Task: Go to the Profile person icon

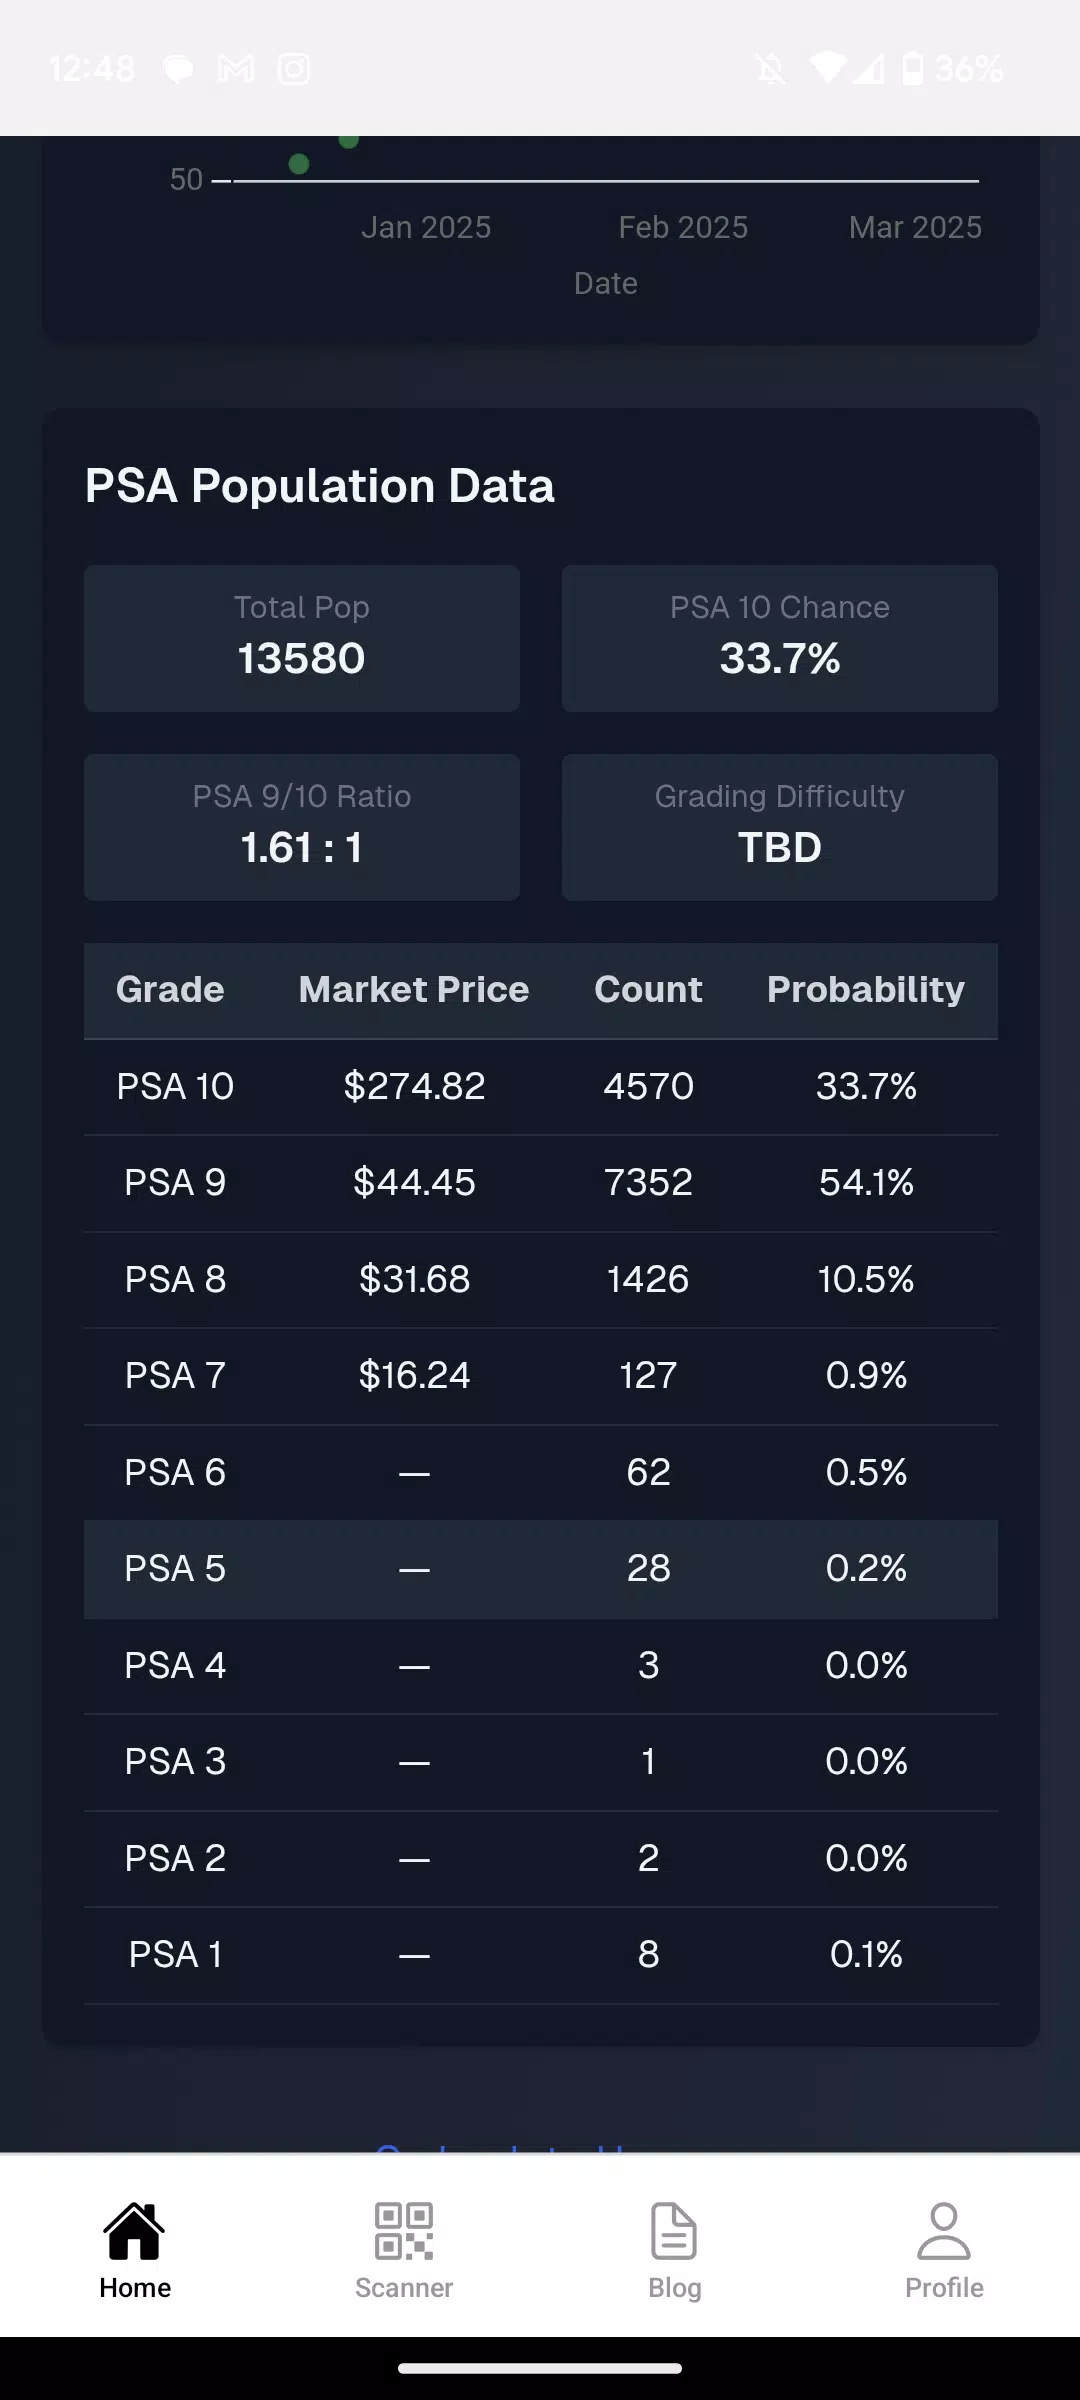Action: (x=944, y=2230)
